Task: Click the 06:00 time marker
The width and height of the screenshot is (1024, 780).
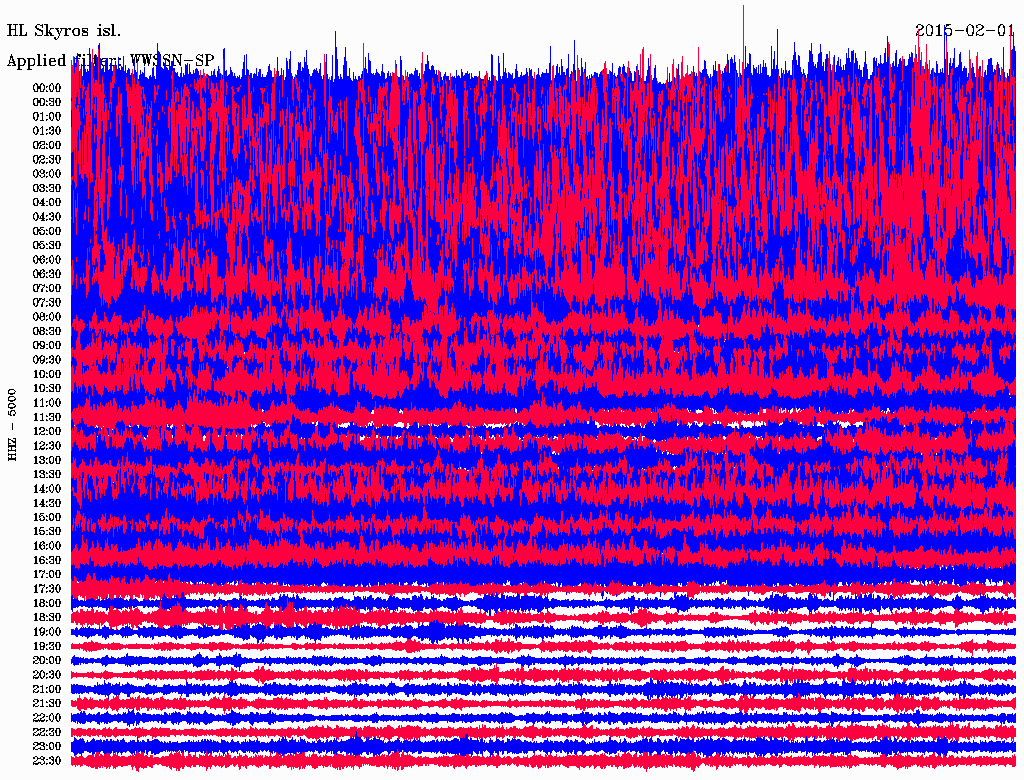Action: tap(47, 260)
